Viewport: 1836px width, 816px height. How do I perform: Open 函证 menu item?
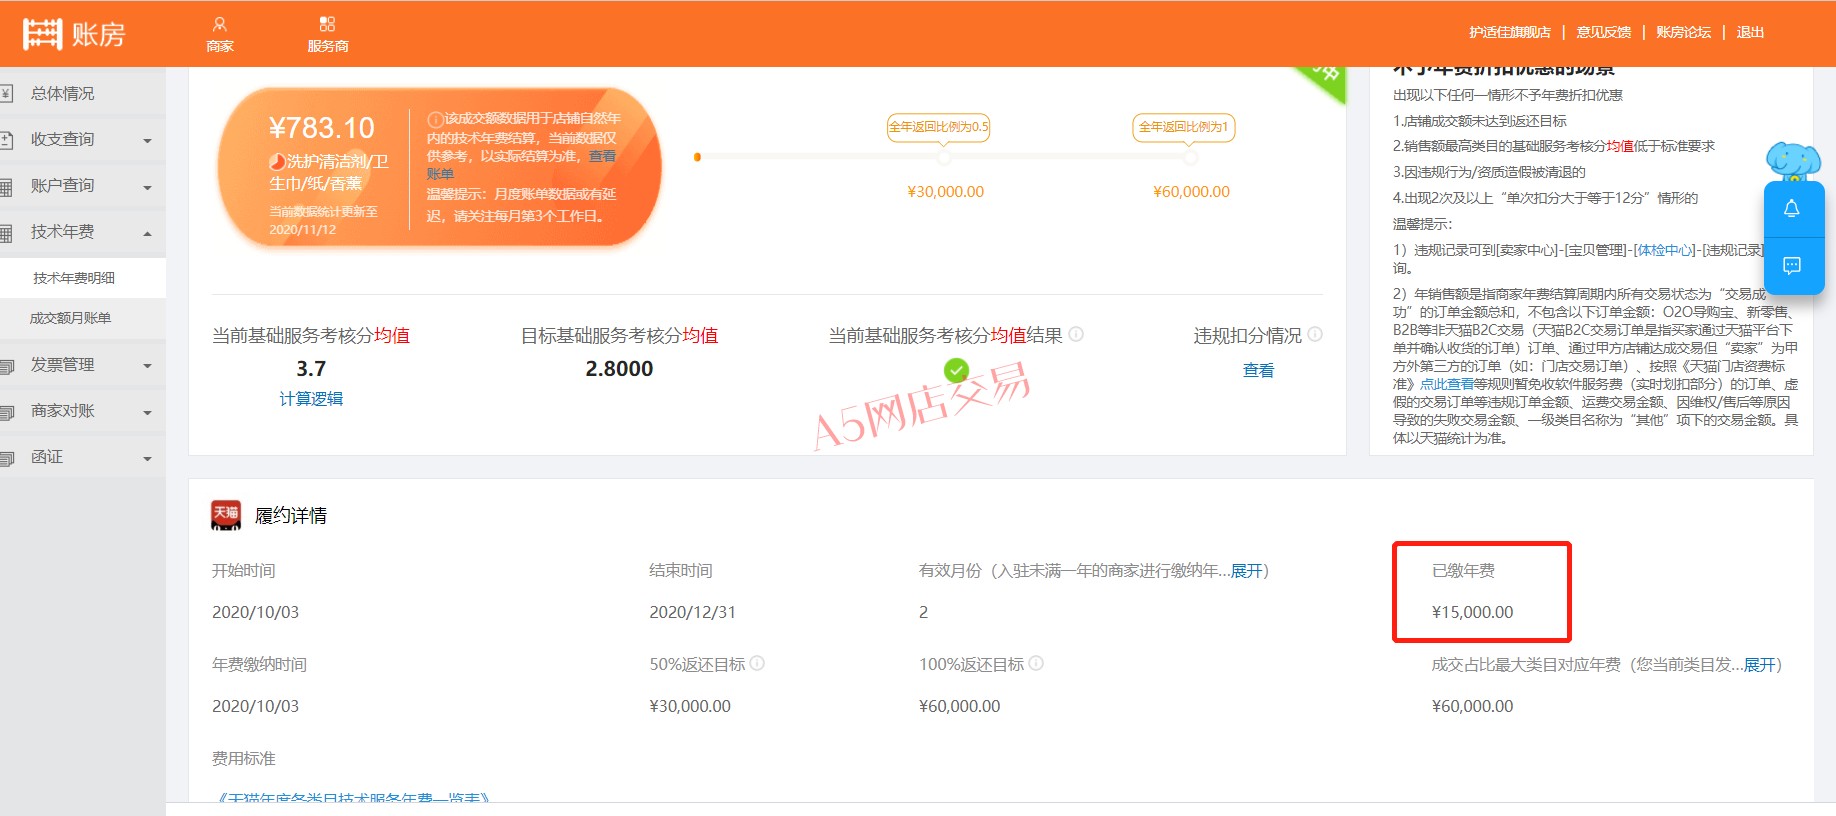[46, 457]
